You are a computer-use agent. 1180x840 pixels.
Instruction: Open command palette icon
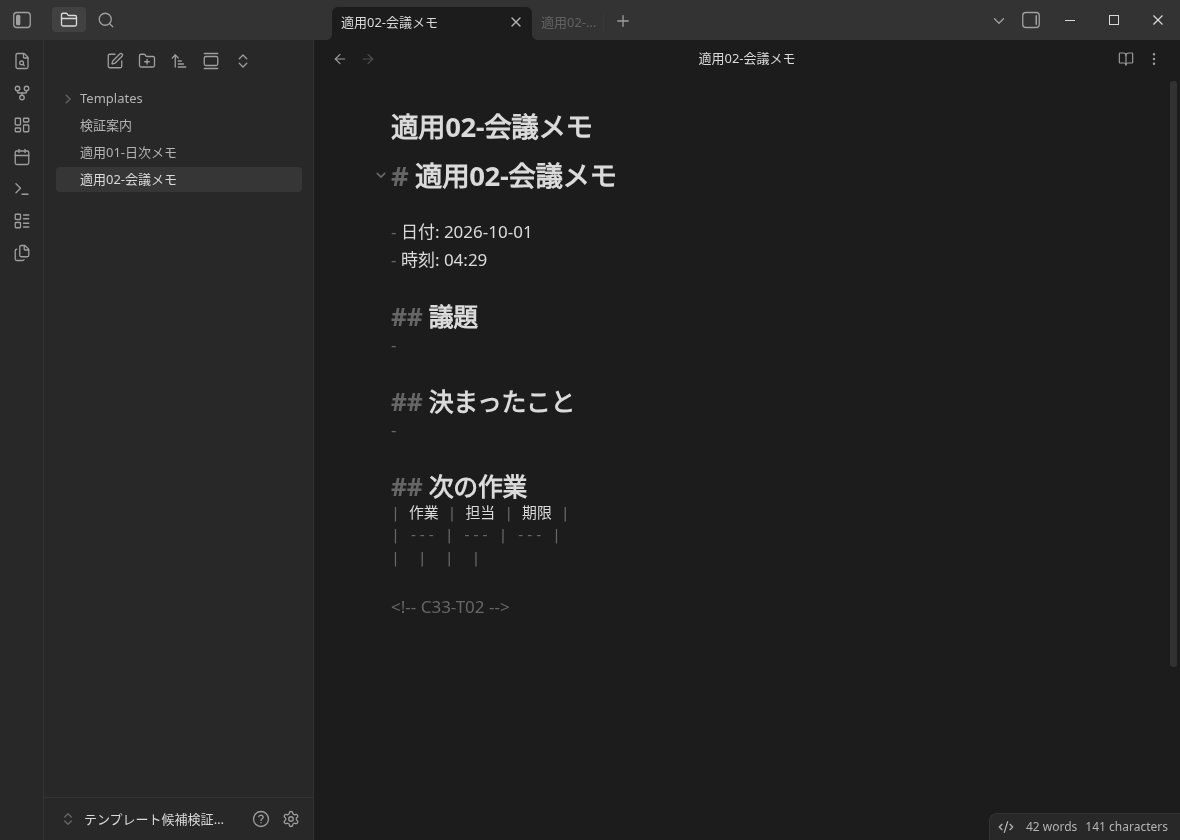[22, 189]
